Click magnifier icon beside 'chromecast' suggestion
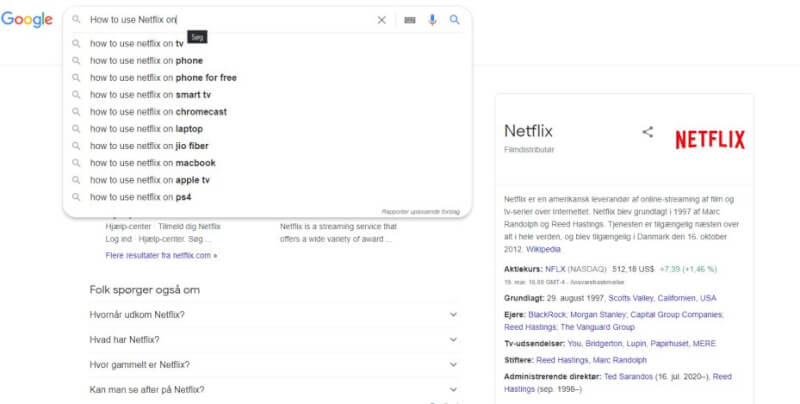 [x=76, y=112]
